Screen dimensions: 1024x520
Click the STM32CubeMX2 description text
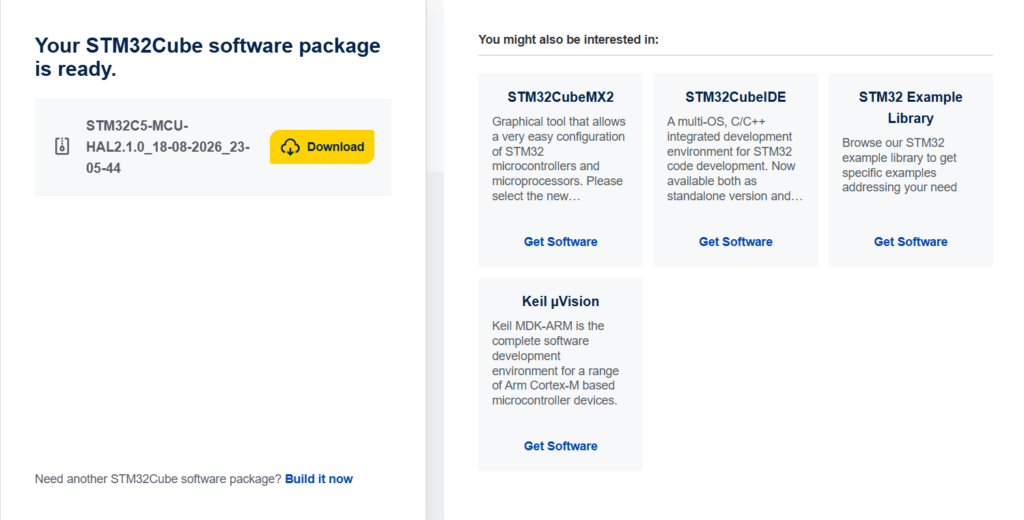[559, 159]
